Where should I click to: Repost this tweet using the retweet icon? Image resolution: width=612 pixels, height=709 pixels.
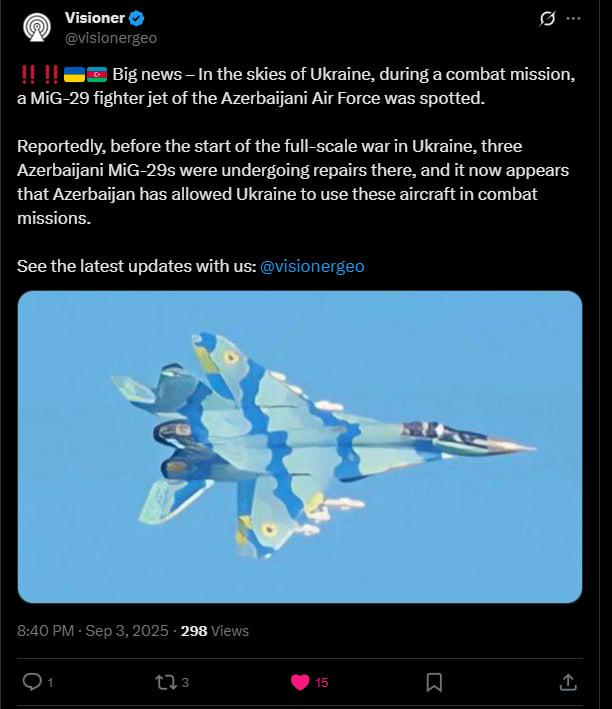click(166, 682)
